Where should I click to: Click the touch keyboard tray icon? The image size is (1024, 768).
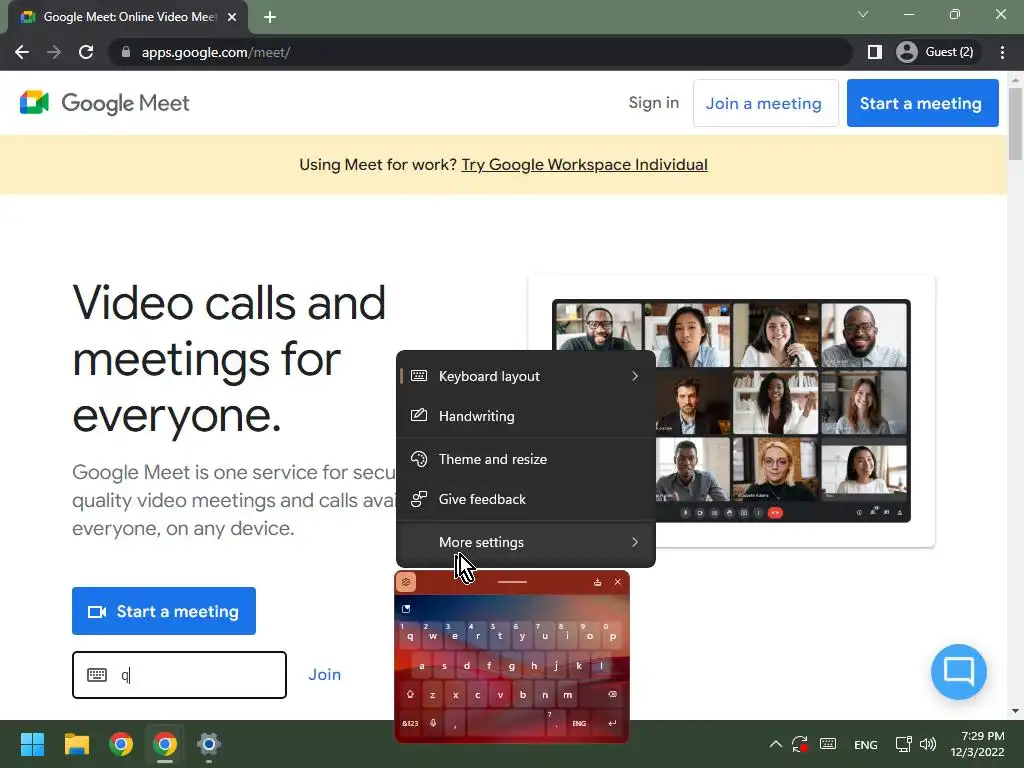[x=827, y=744]
